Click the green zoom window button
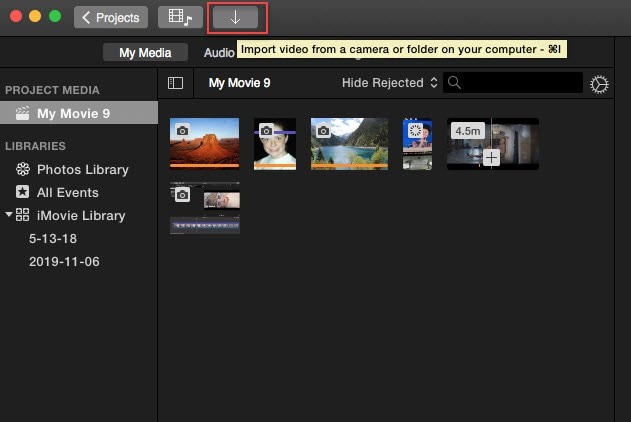Viewport: 631px width, 422px height. (x=55, y=16)
